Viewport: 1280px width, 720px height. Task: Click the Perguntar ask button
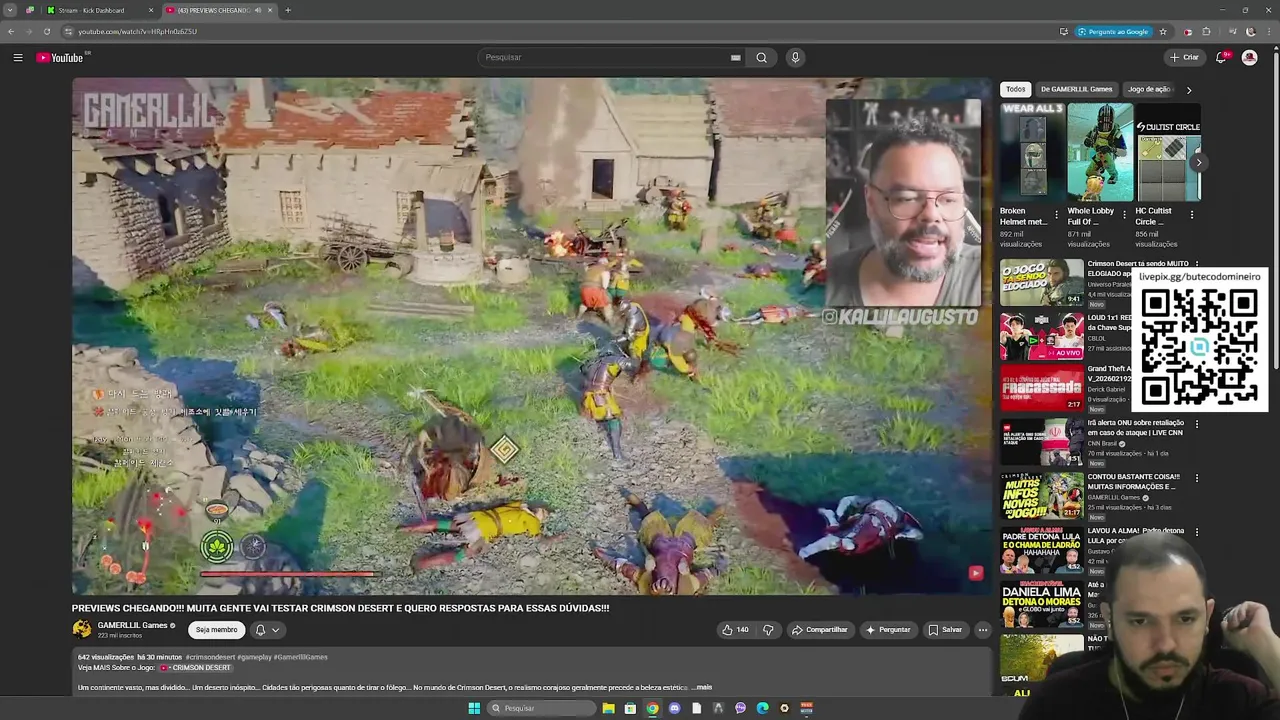pos(888,630)
